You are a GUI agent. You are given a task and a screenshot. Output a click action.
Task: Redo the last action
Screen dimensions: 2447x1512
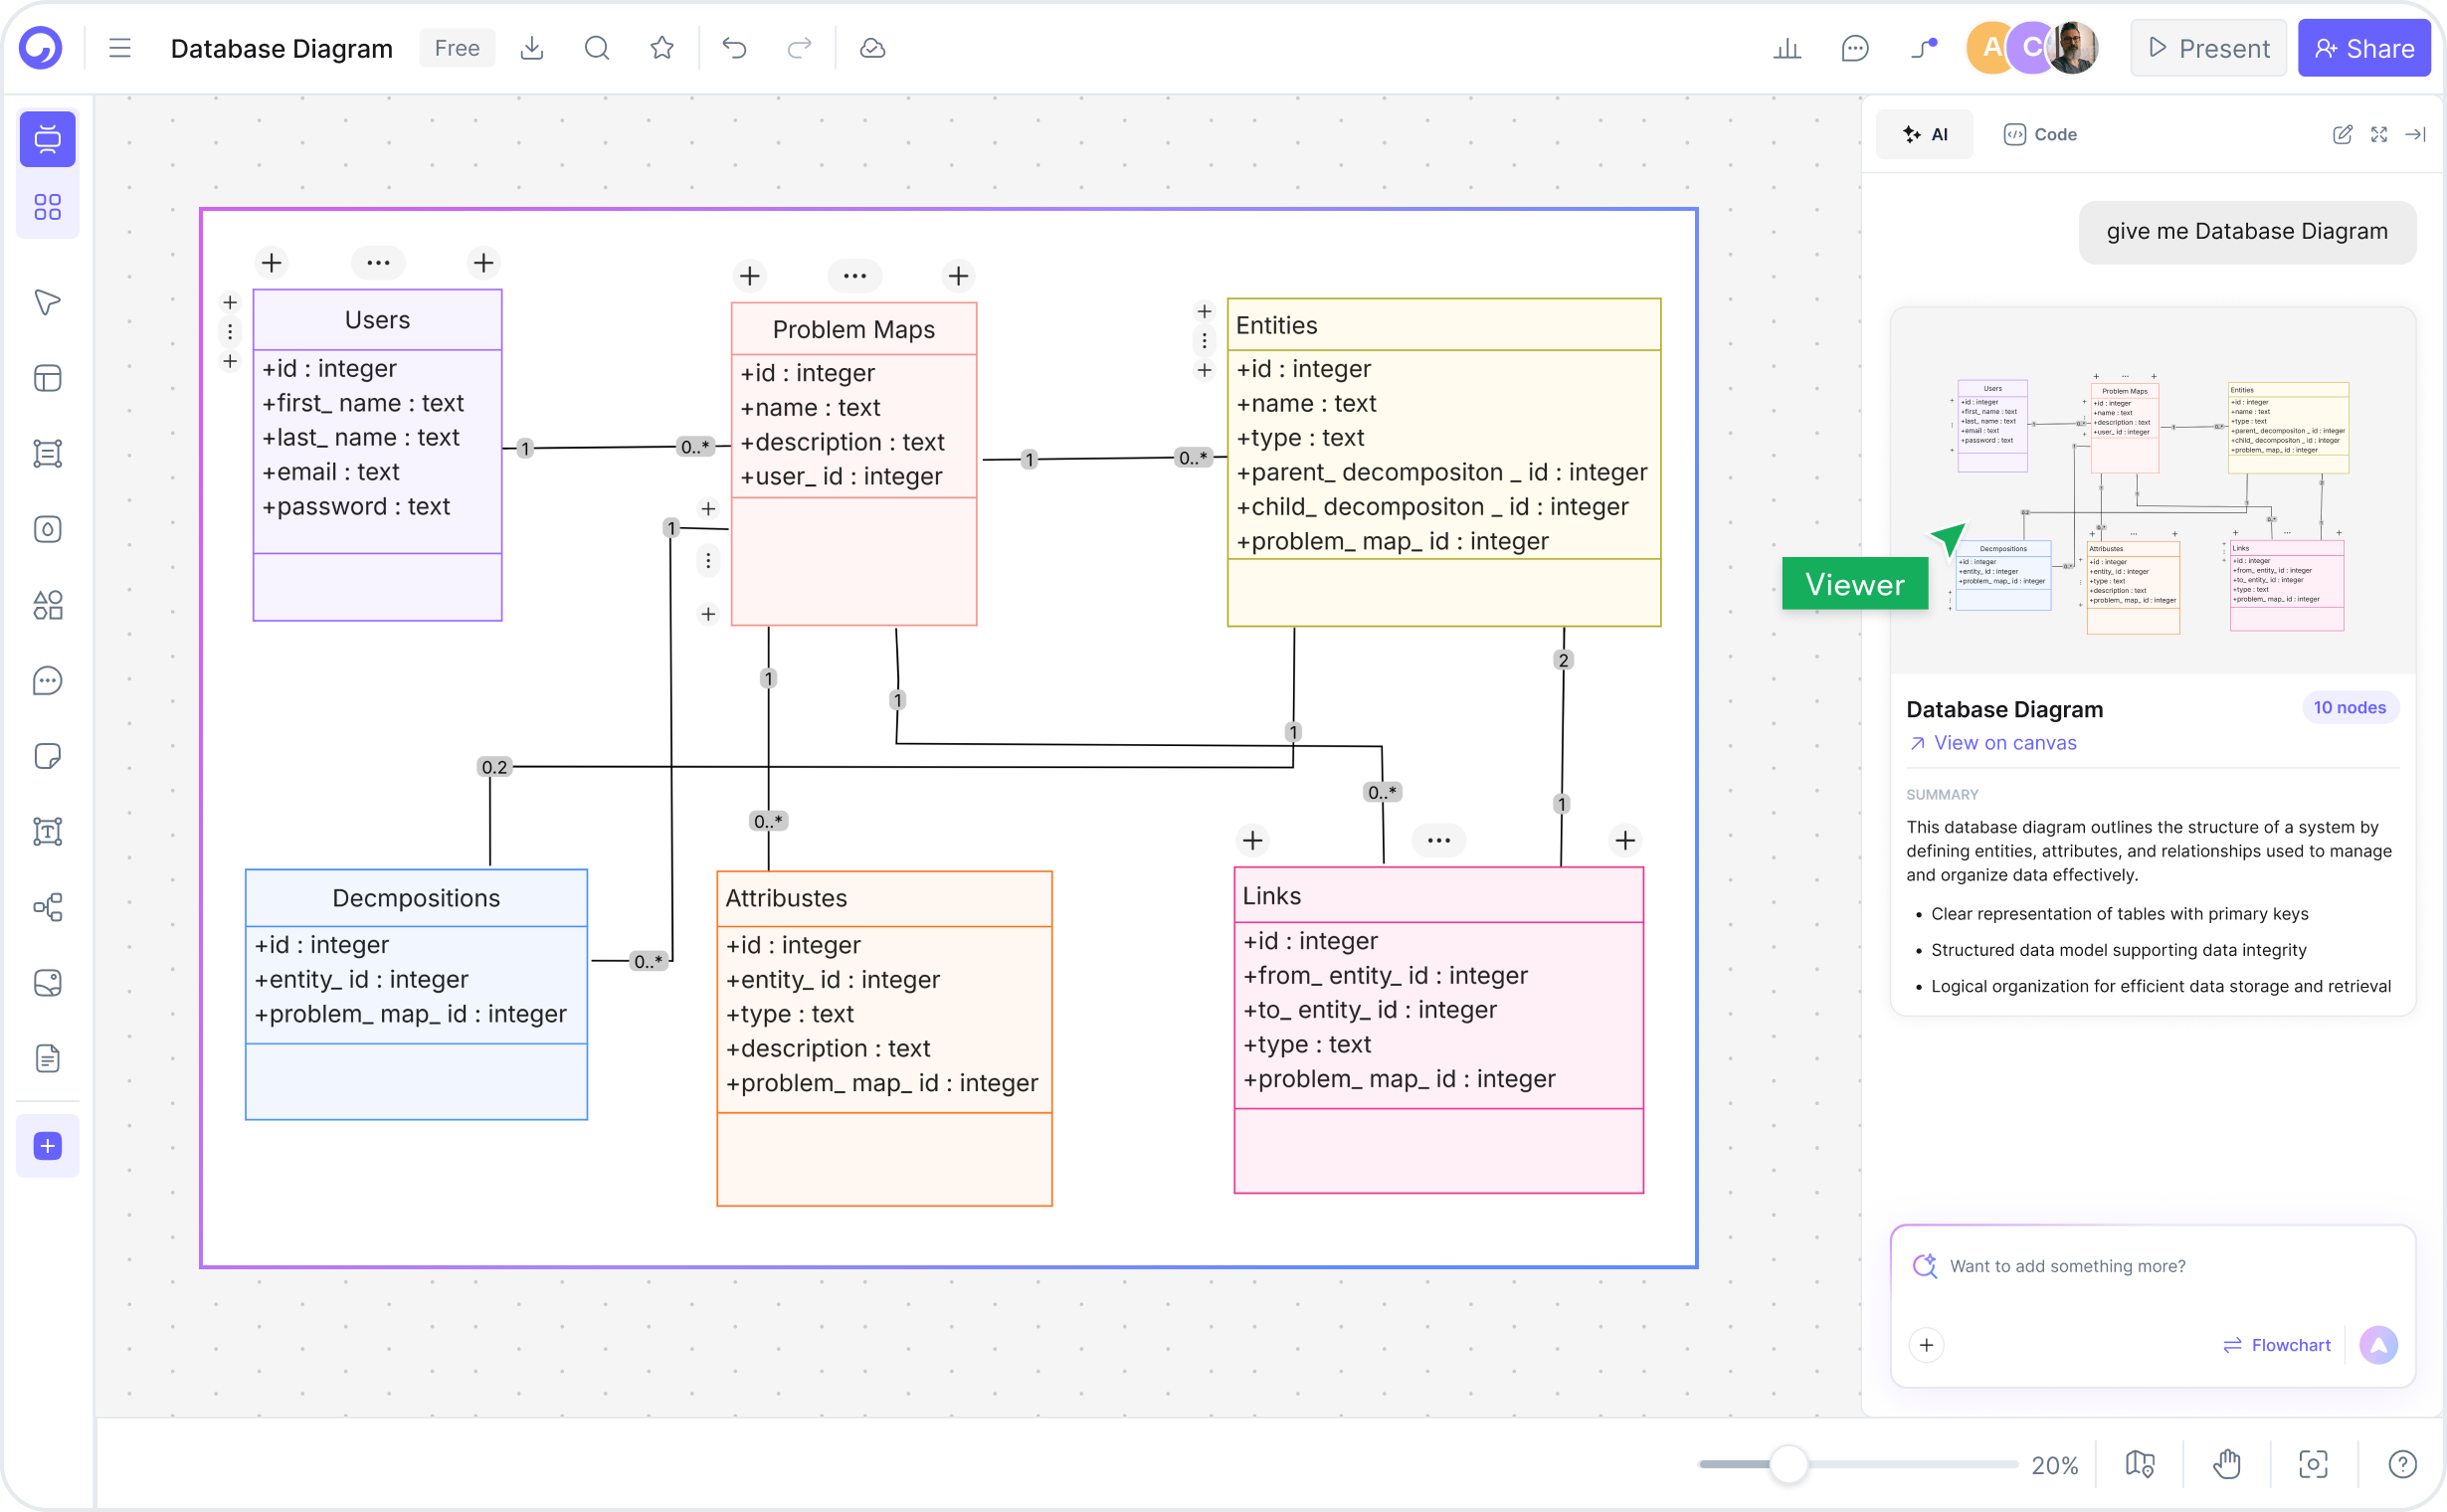(x=800, y=48)
